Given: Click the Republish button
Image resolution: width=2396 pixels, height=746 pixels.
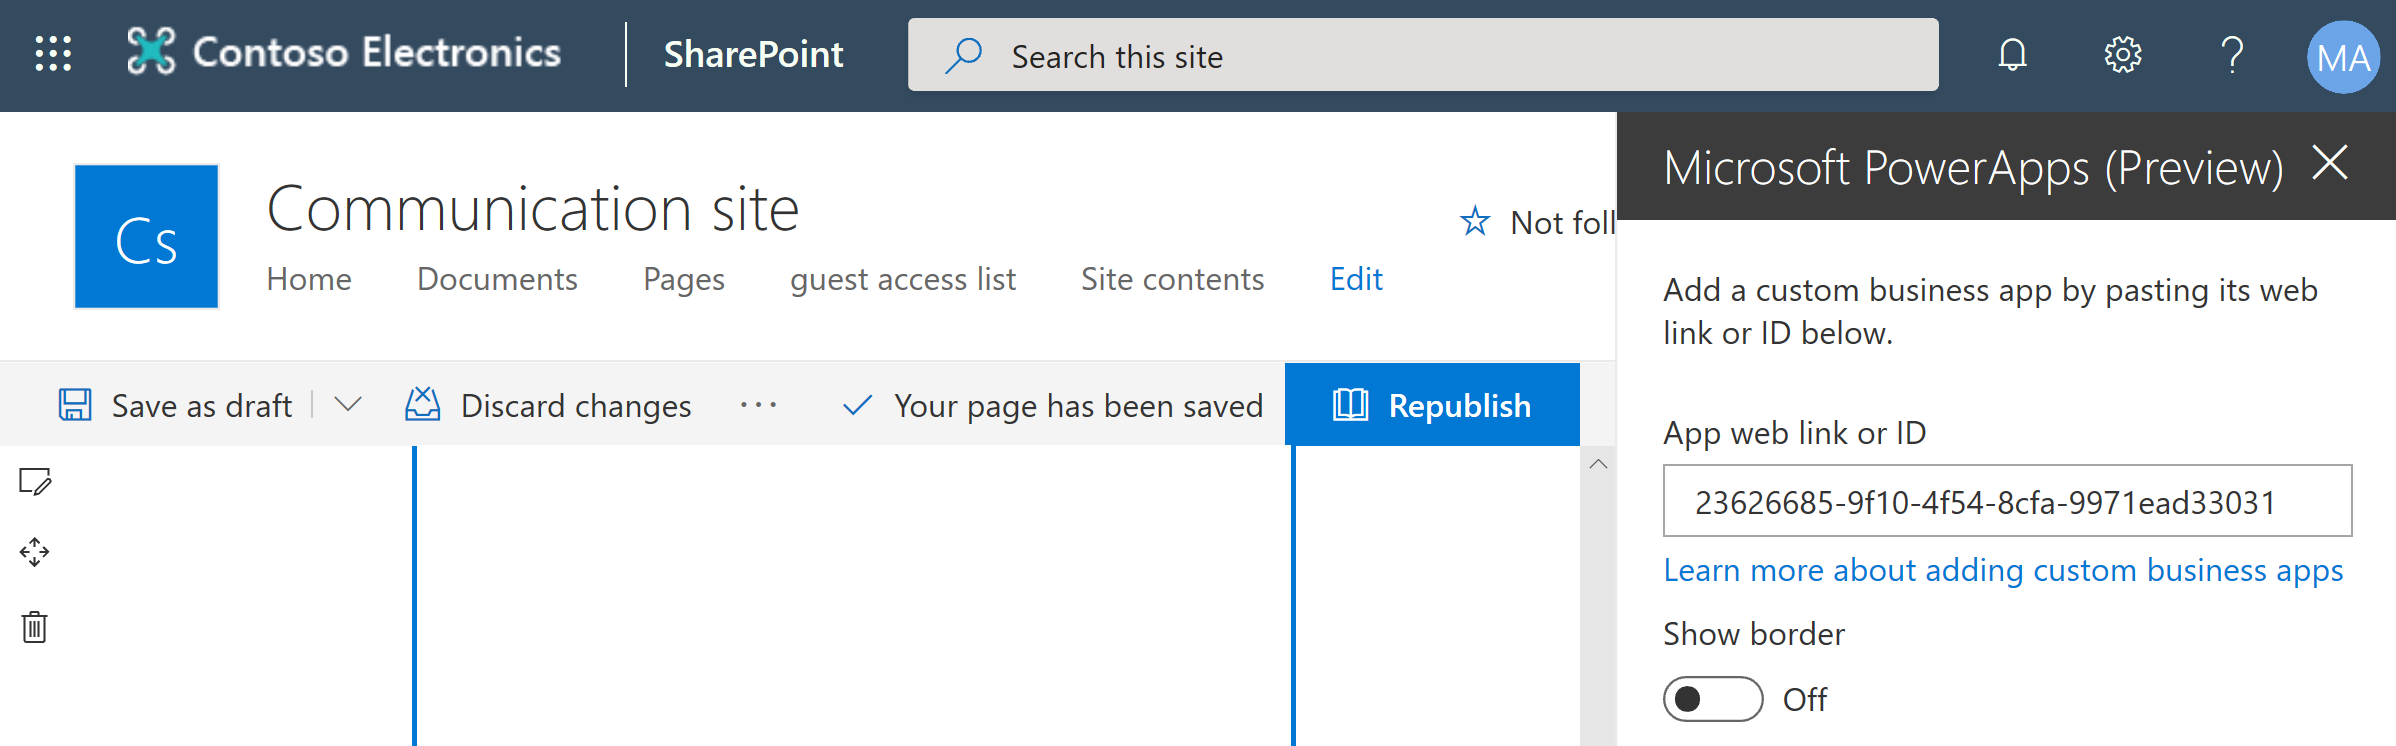Looking at the screenshot, I should tap(1432, 405).
